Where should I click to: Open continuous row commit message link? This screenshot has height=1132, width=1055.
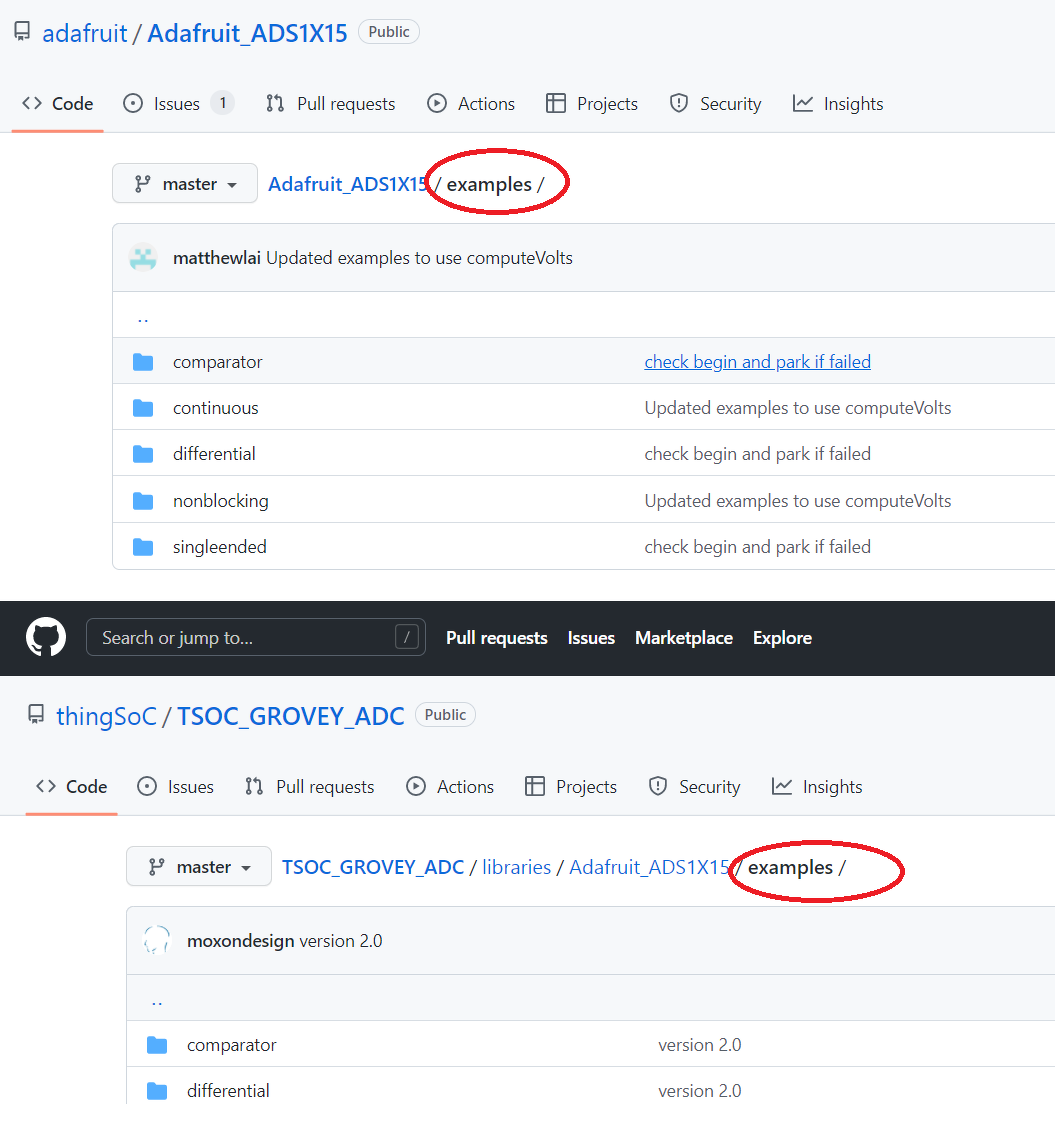[798, 408]
